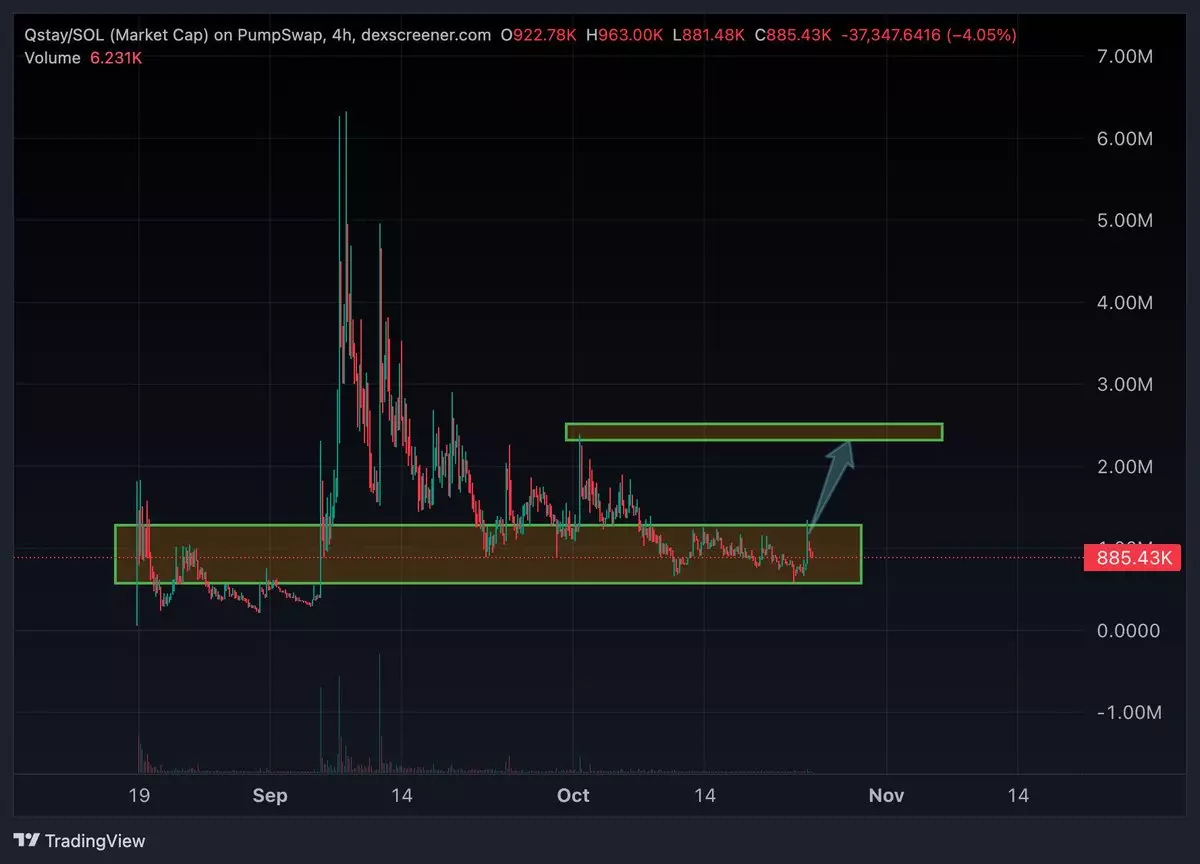This screenshot has width=1200, height=864.
Task: Select the large orange support zone box
Action: tap(487, 555)
